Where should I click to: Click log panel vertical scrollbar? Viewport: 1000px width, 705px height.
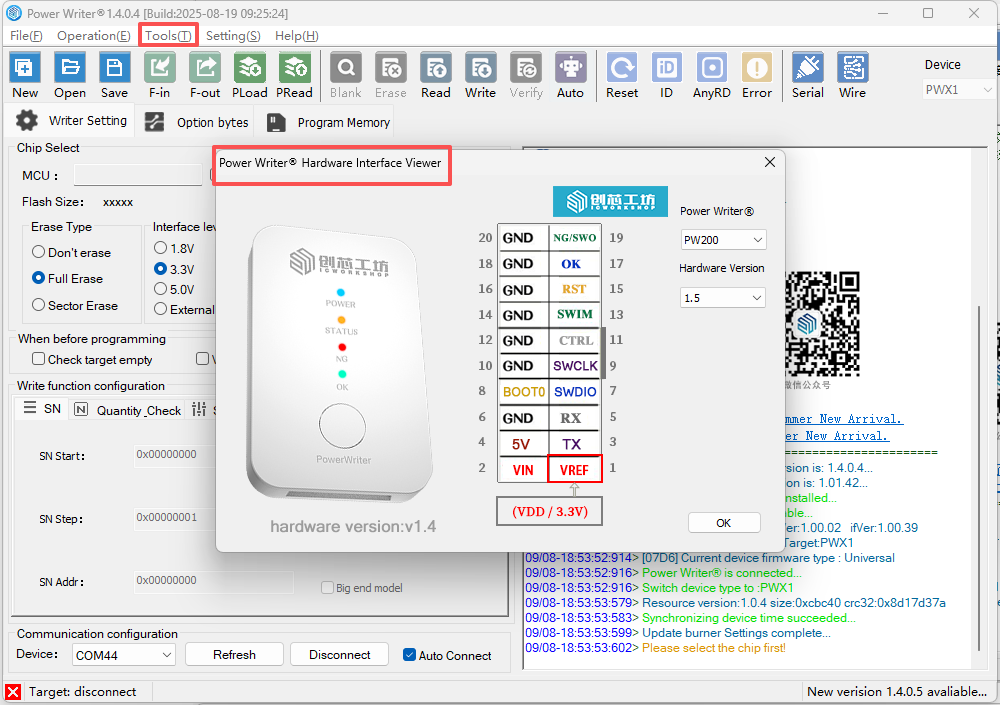[x=979, y=479]
